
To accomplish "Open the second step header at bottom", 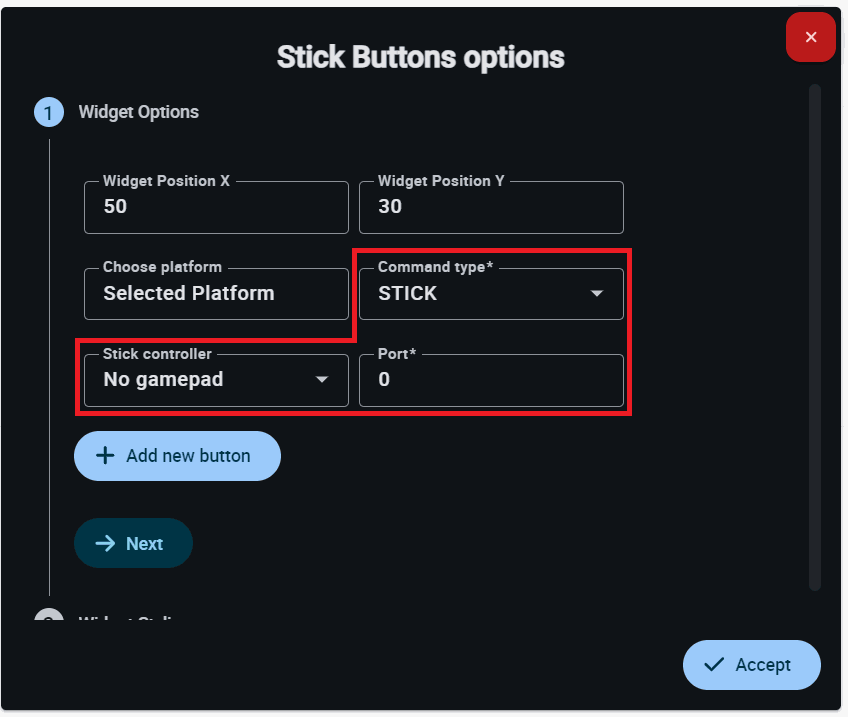I will click(130, 619).
